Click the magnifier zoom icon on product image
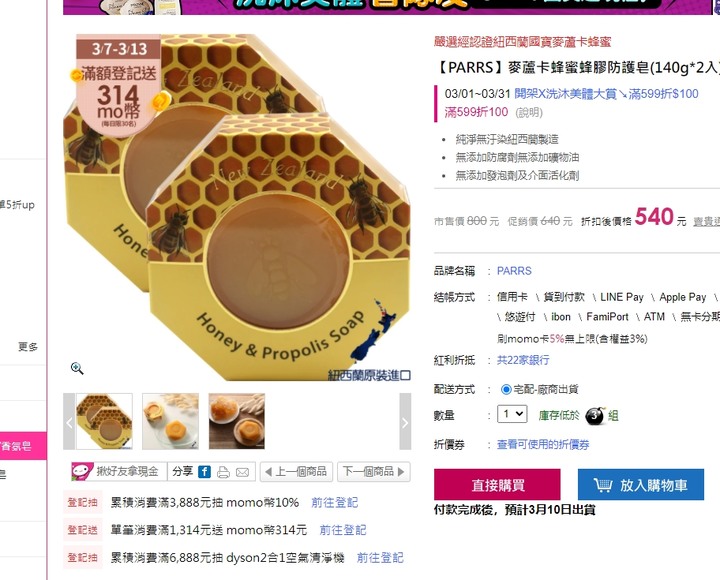720x580 pixels. click(x=77, y=368)
